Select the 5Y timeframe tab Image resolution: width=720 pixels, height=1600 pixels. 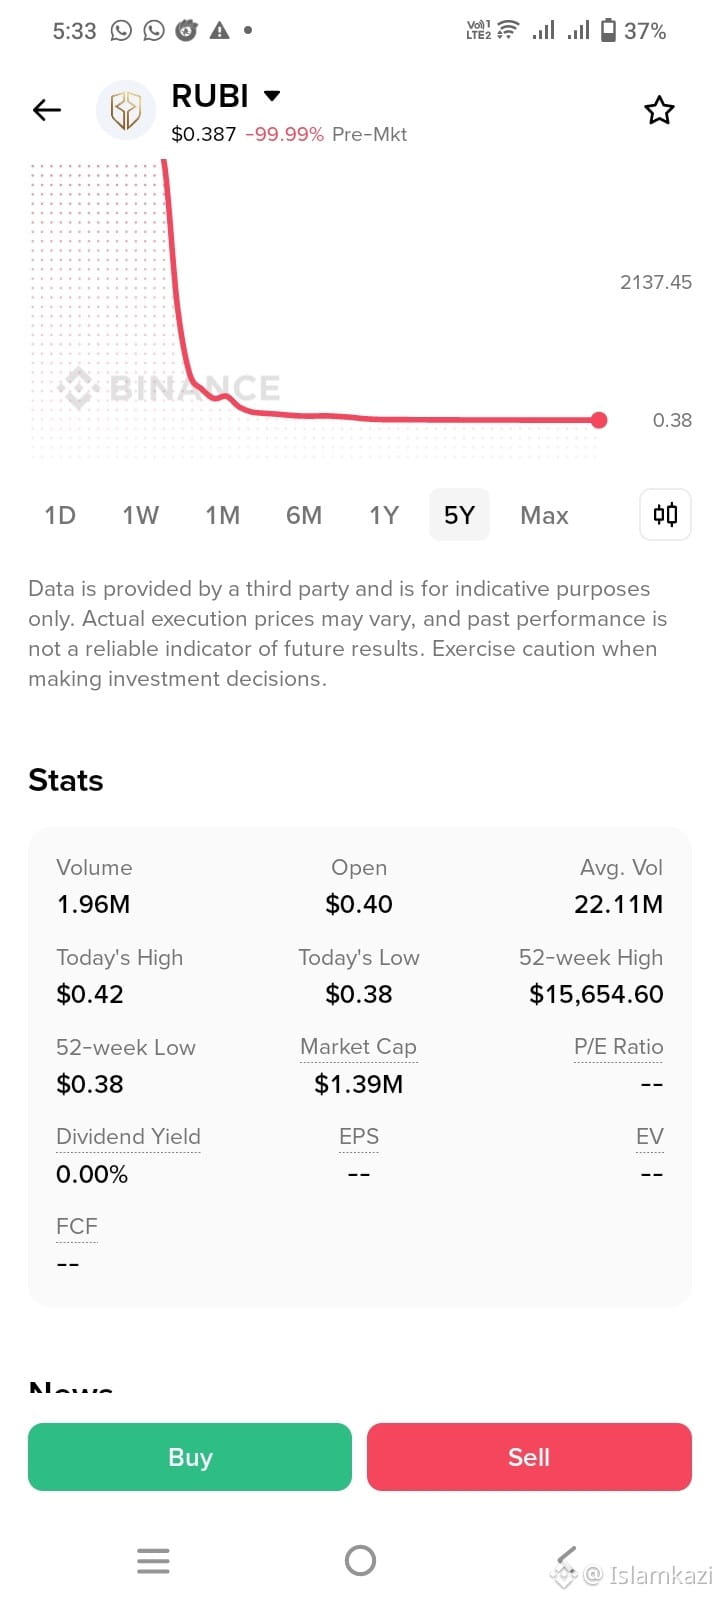[x=459, y=515]
